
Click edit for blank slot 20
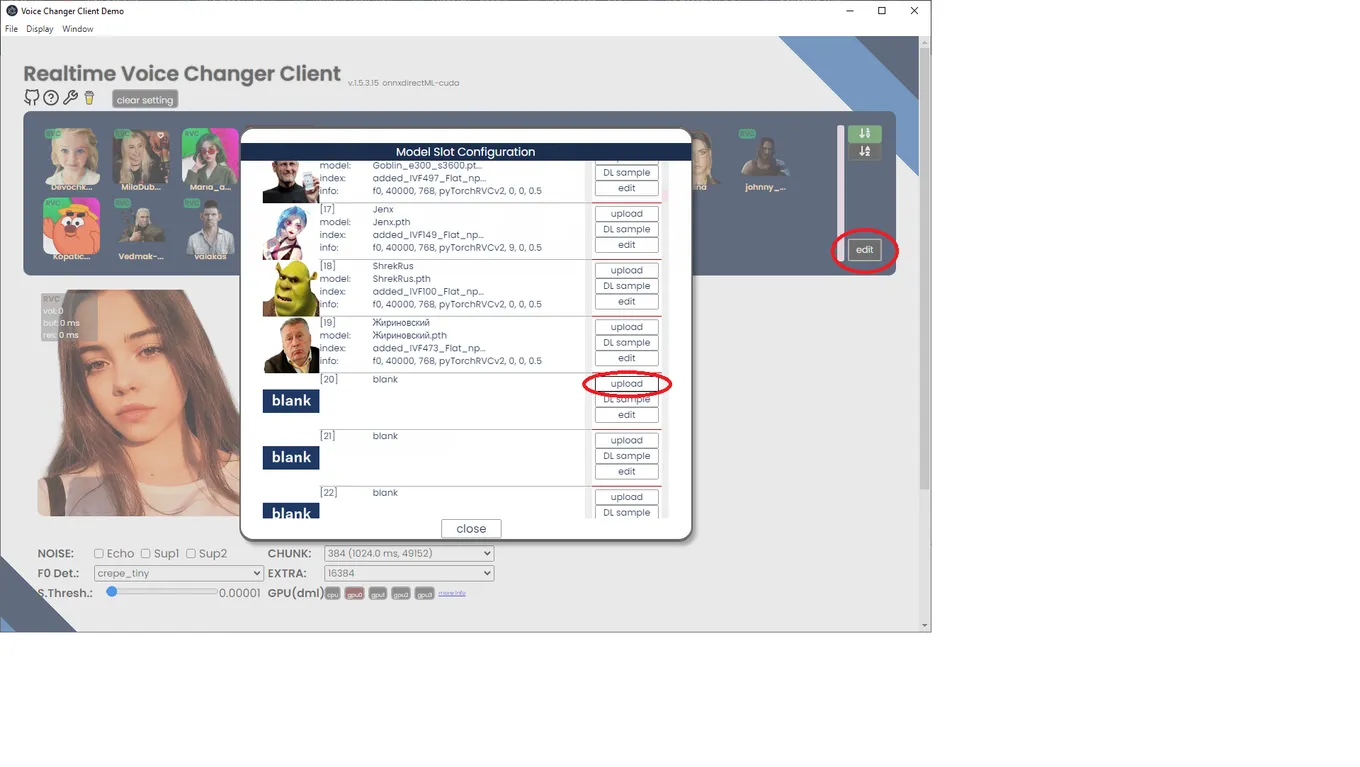pos(627,415)
